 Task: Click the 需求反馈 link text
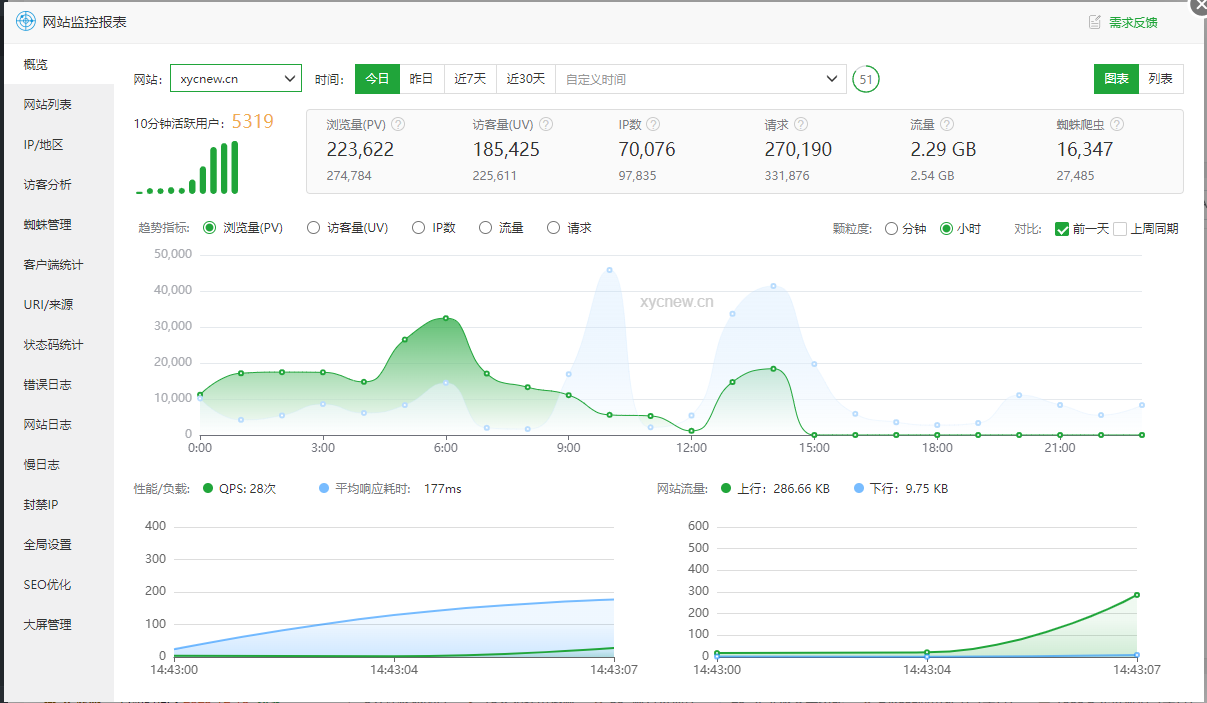(x=1133, y=22)
